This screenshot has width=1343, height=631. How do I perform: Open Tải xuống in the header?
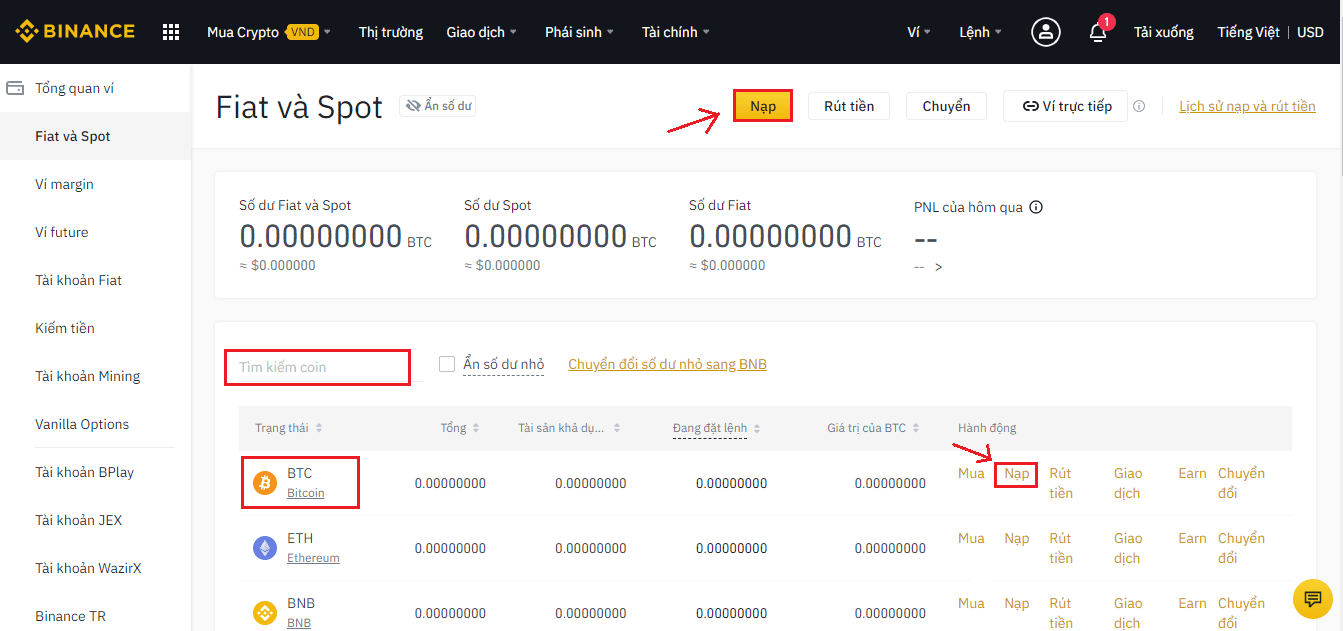click(1164, 32)
